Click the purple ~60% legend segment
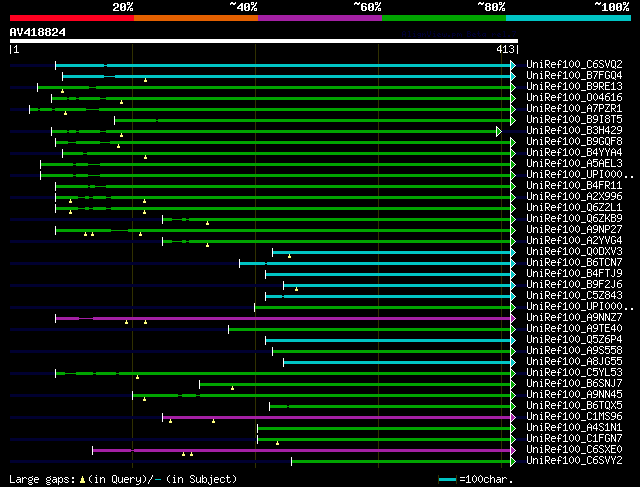The height and width of the screenshot is (487, 640). (x=320, y=18)
